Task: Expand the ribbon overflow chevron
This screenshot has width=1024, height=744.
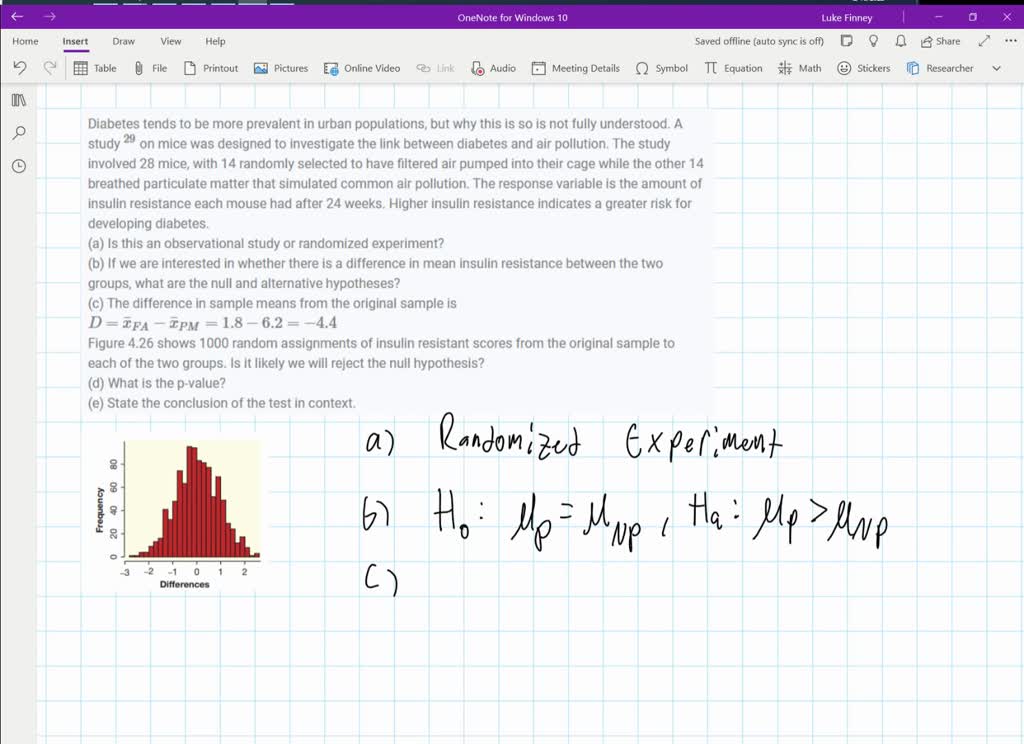Action: click(996, 68)
